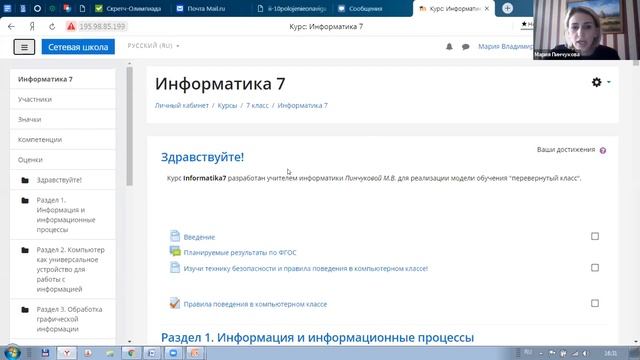The width and height of the screenshot is (640, 360).
Task: Click the quiz icon before Правила поведения
Action: (x=175, y=303)
